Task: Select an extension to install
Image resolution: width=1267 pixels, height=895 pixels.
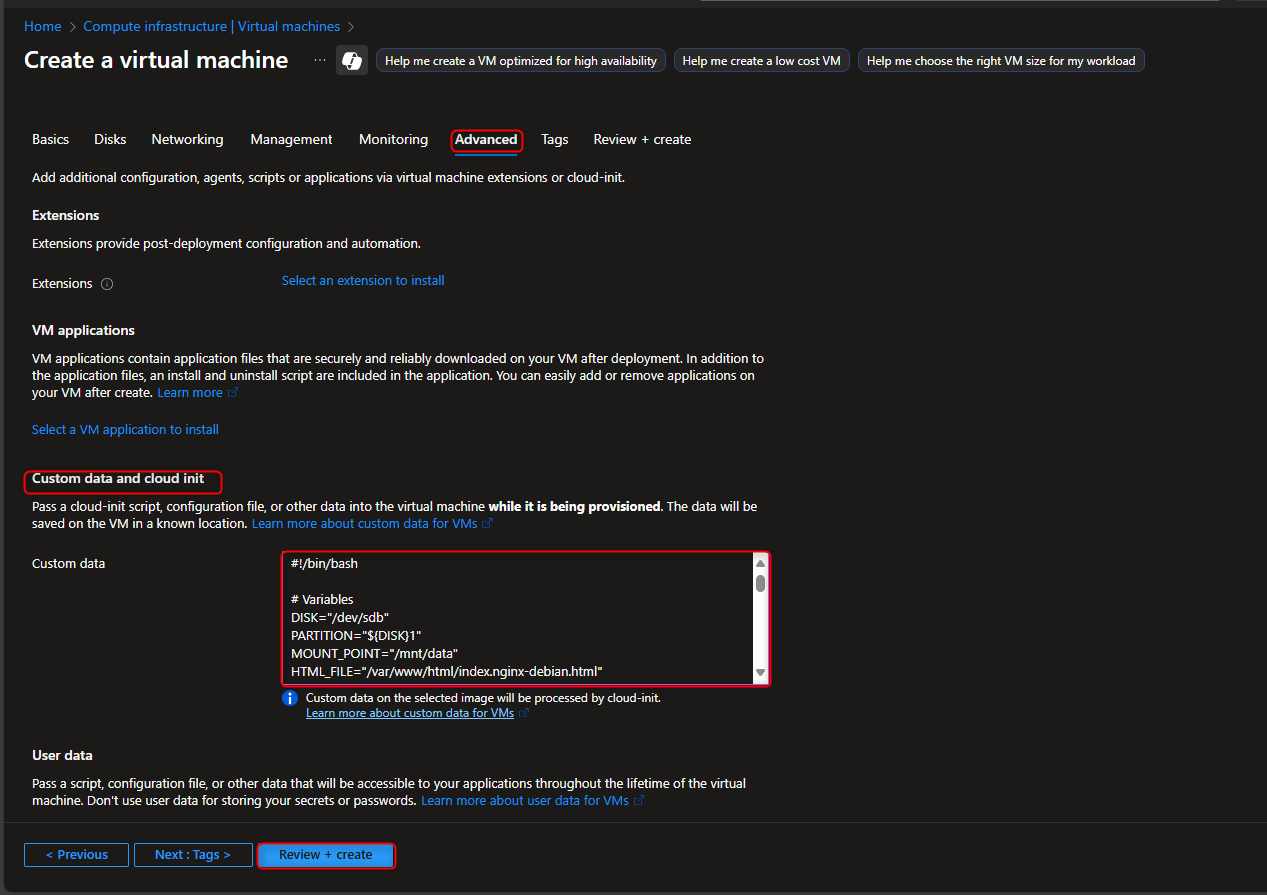Action: (x=362, y=280)
